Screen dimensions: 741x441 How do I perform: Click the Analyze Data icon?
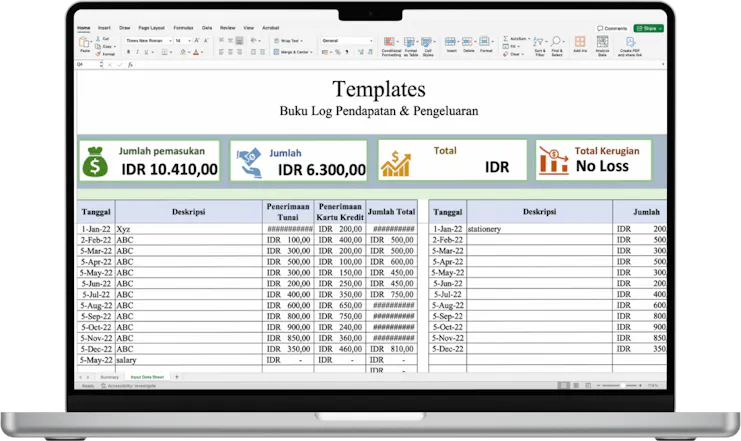[x=604, y=43]
